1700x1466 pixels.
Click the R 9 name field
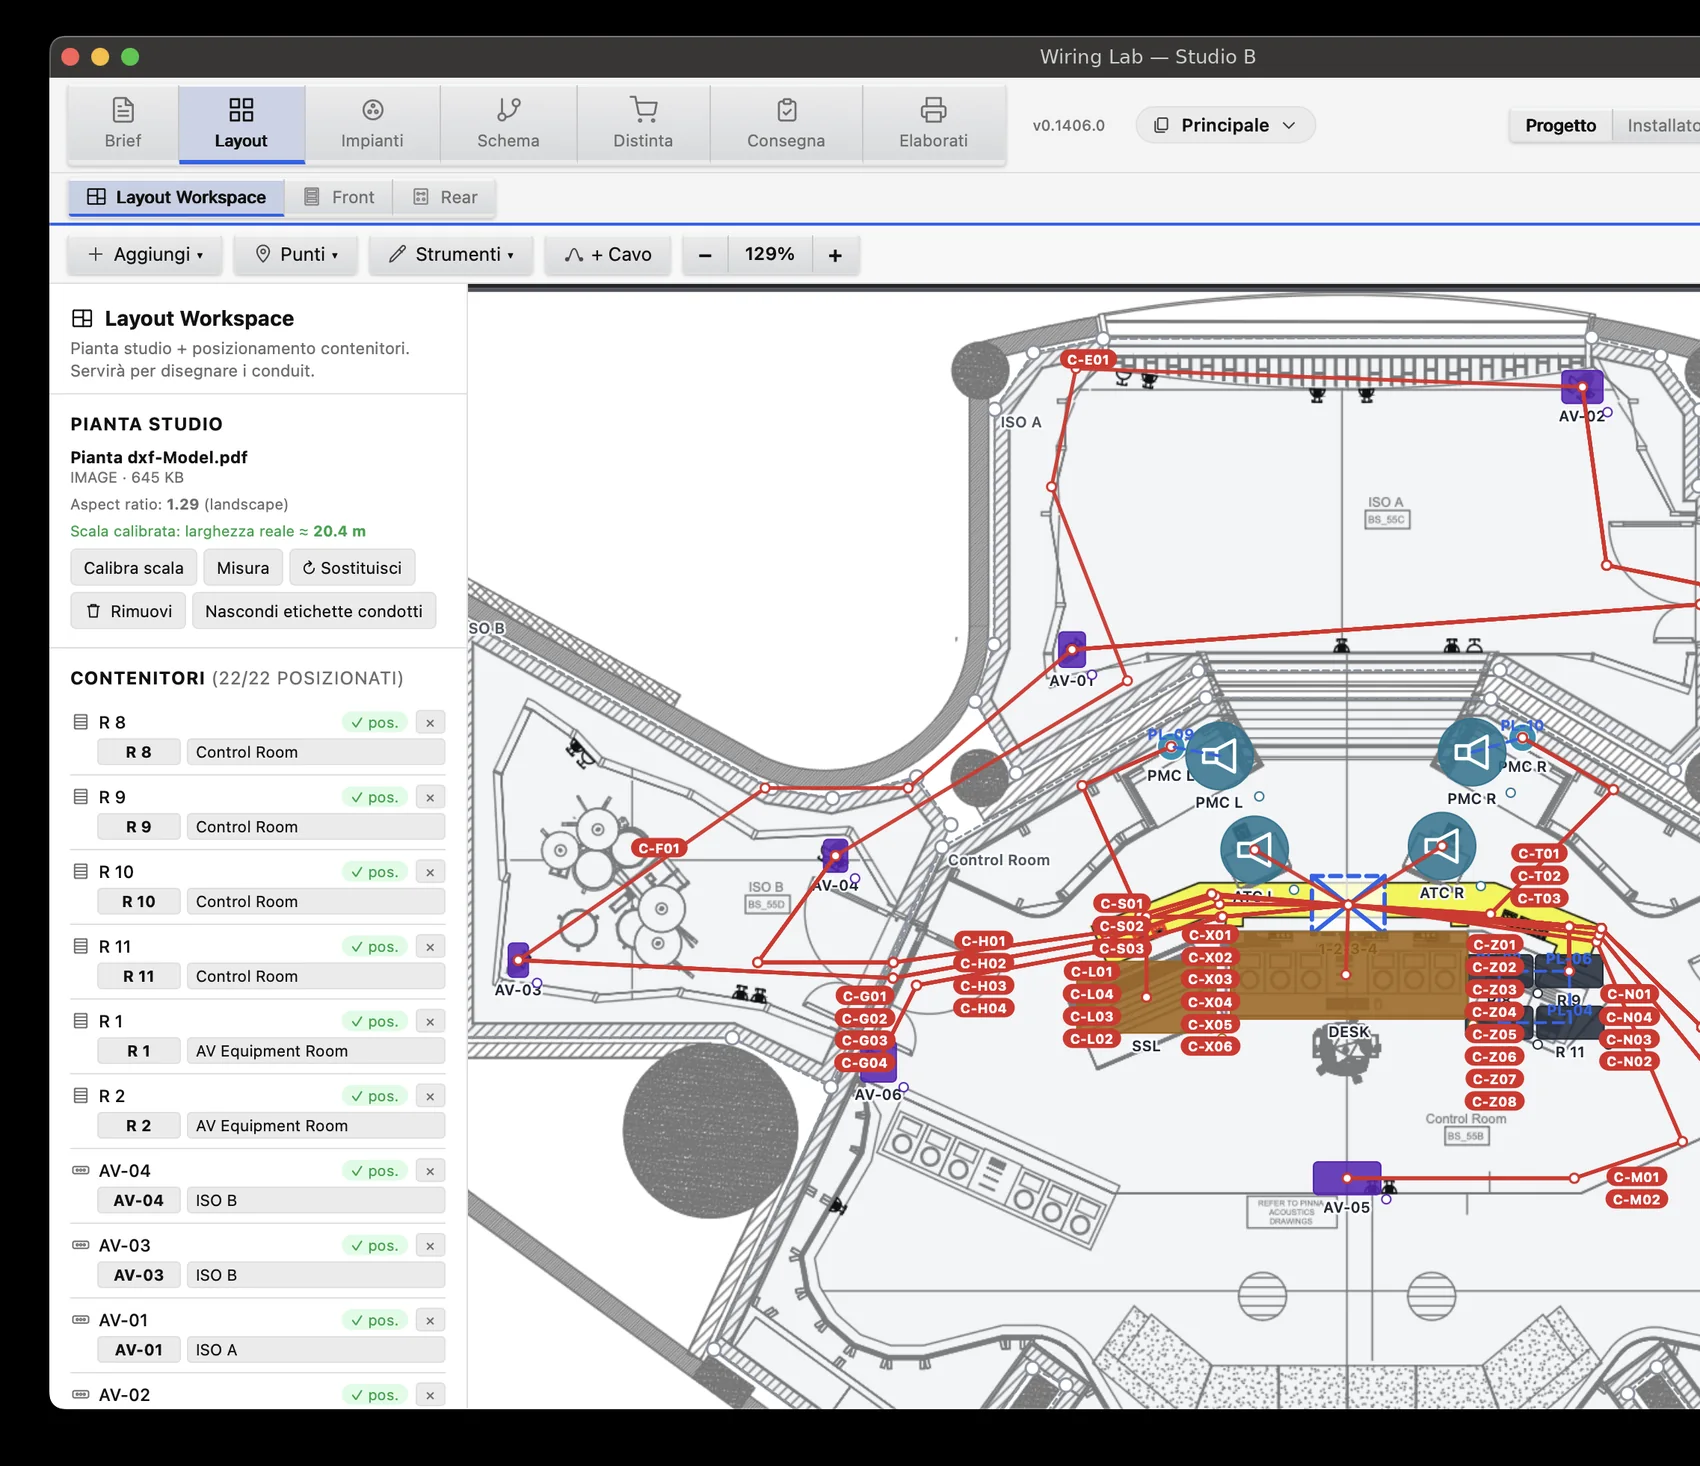click(139, 827)
